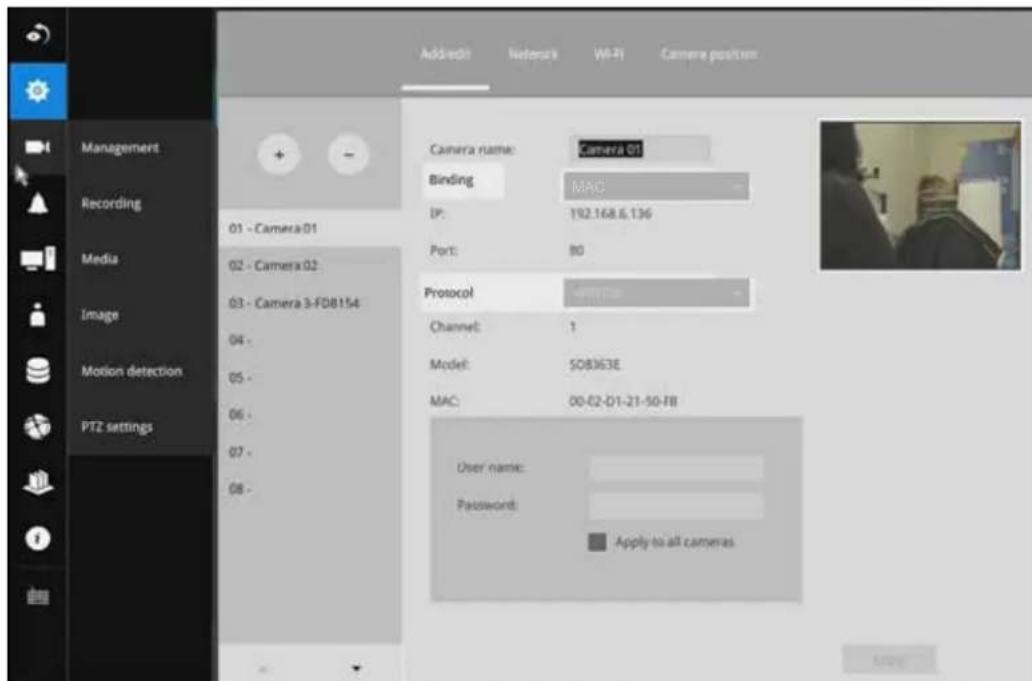Image resolution: width=1032 pixels, height=681 pixels.
Task: Click the Port value 80
Action: point(576,251)
